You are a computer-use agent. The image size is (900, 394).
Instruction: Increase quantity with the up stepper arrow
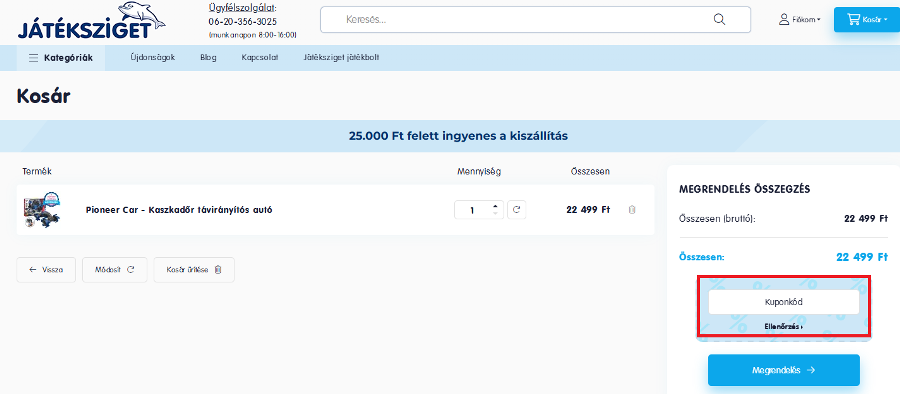pyautogui.click(x=496, y=206)
